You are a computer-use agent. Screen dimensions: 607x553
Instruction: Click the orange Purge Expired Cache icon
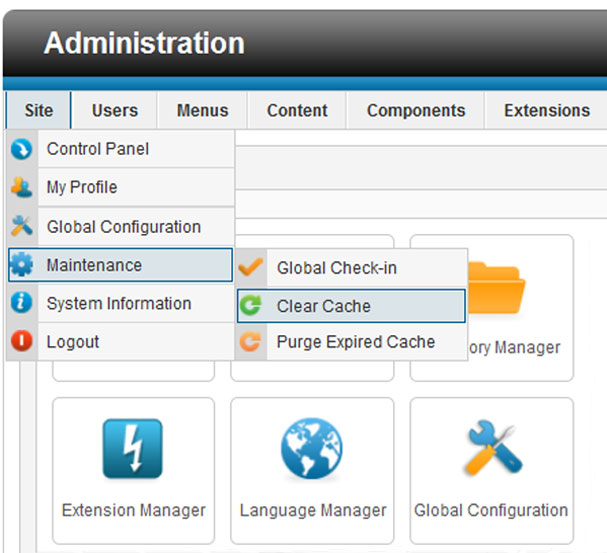(251, 342)
